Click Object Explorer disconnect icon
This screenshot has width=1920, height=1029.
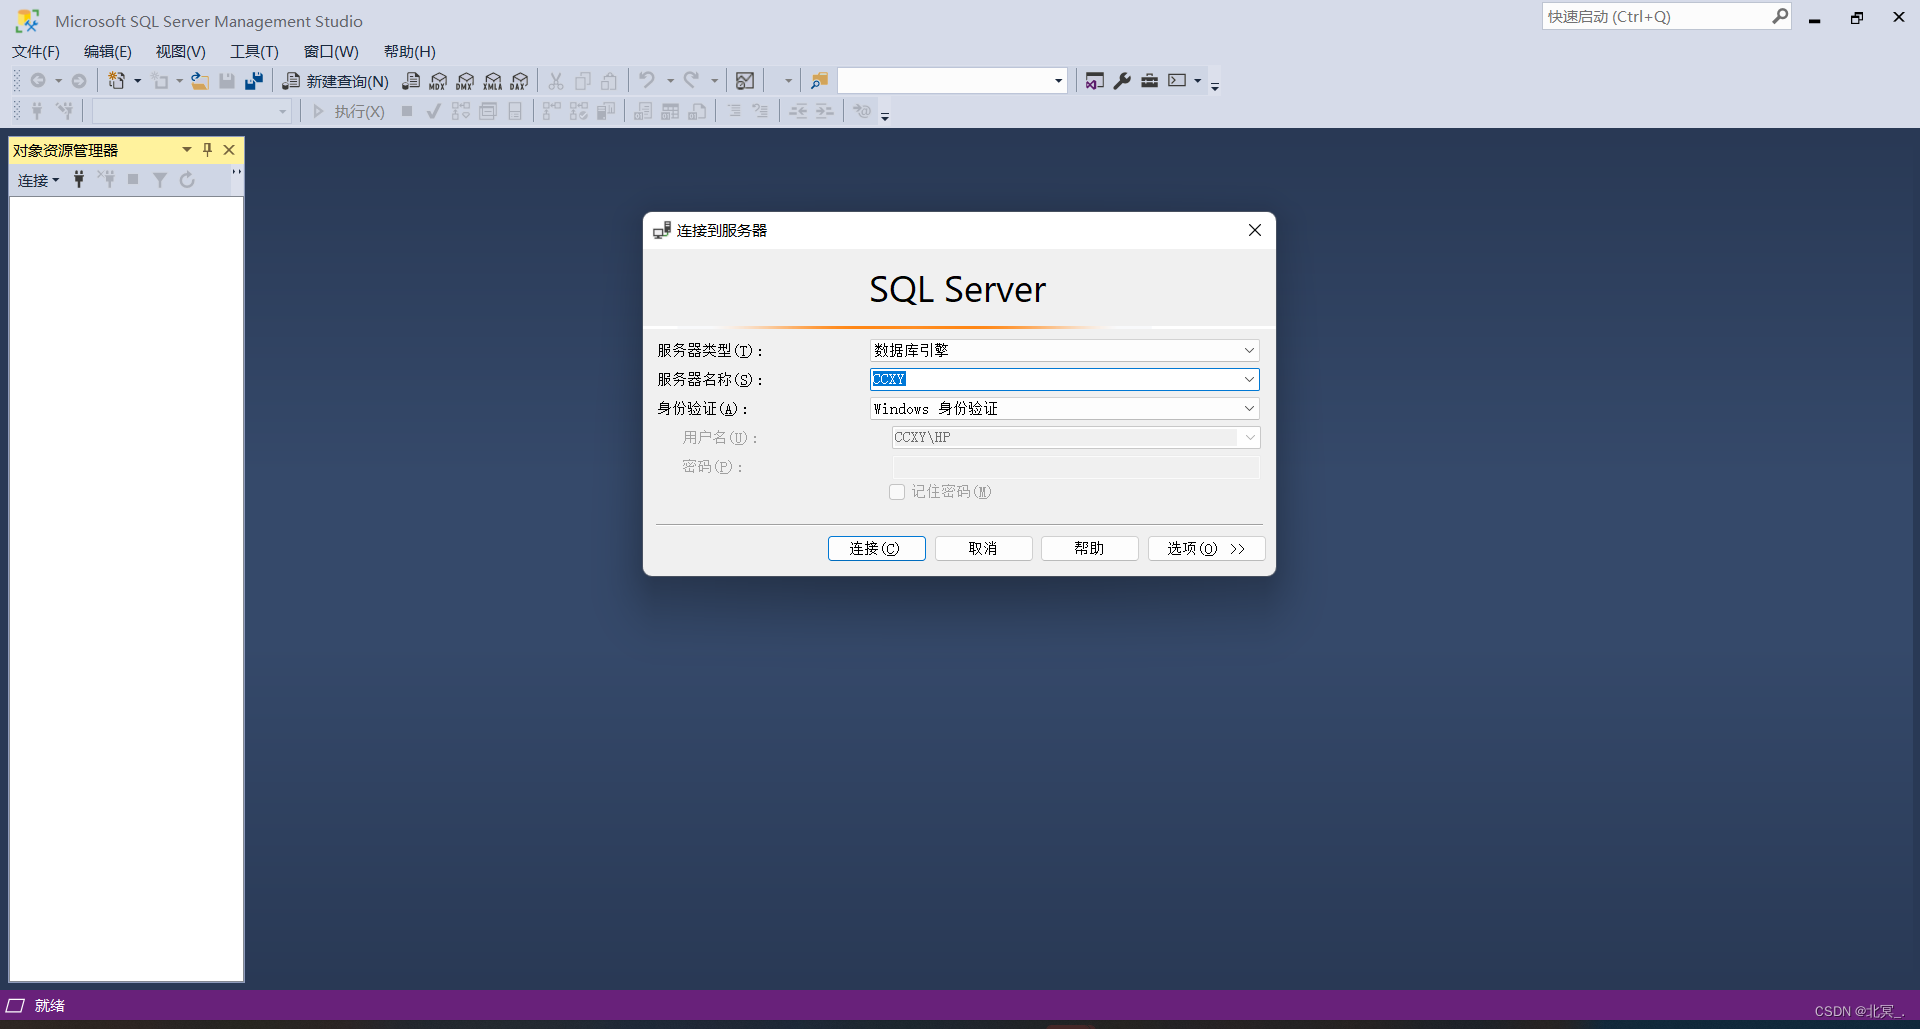click(106, 180)
